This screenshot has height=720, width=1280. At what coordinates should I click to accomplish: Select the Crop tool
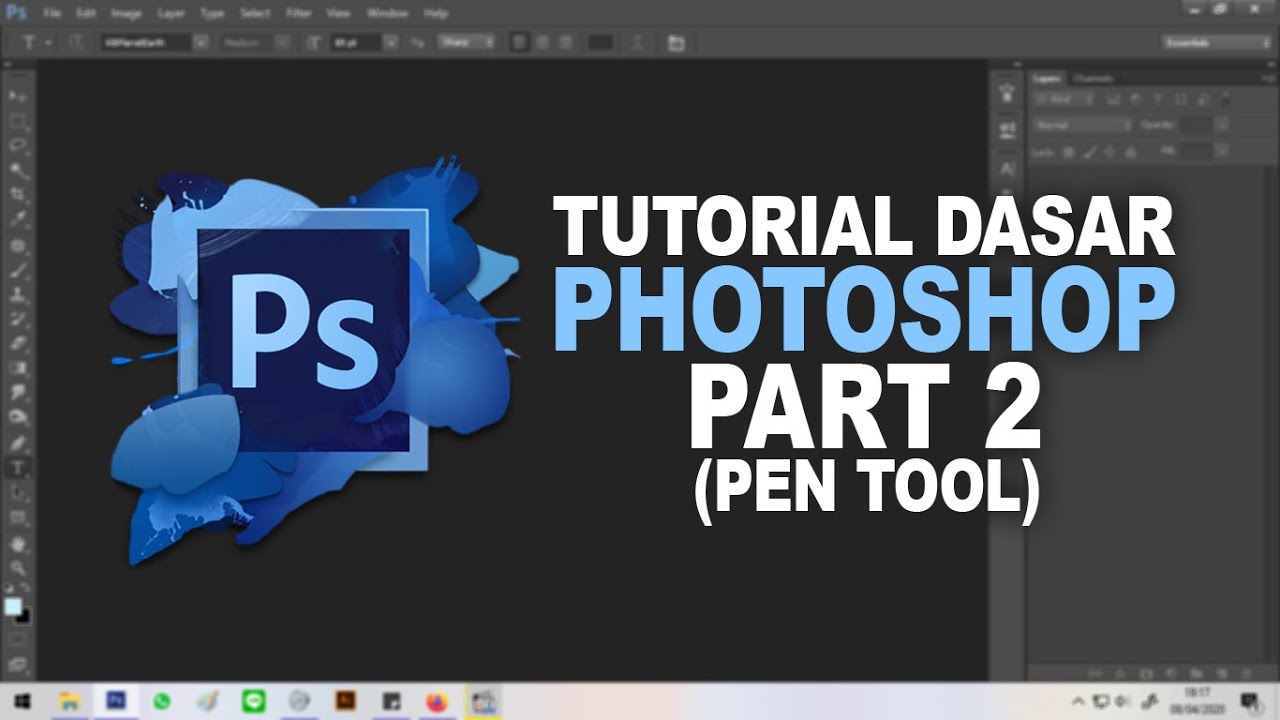click(18, 195)
